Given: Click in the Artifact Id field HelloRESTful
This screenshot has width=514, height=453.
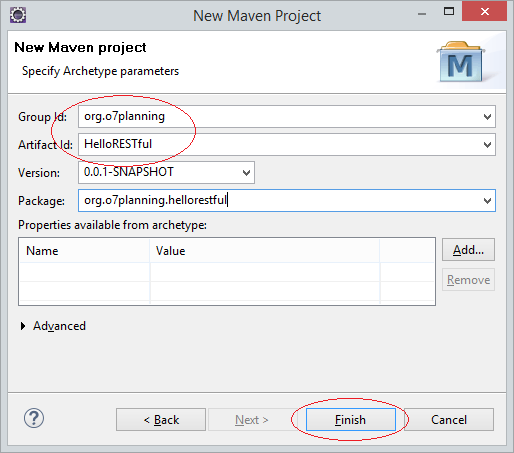Looking at the screenshot, I should pyautogui.click(x=279, y=145).
